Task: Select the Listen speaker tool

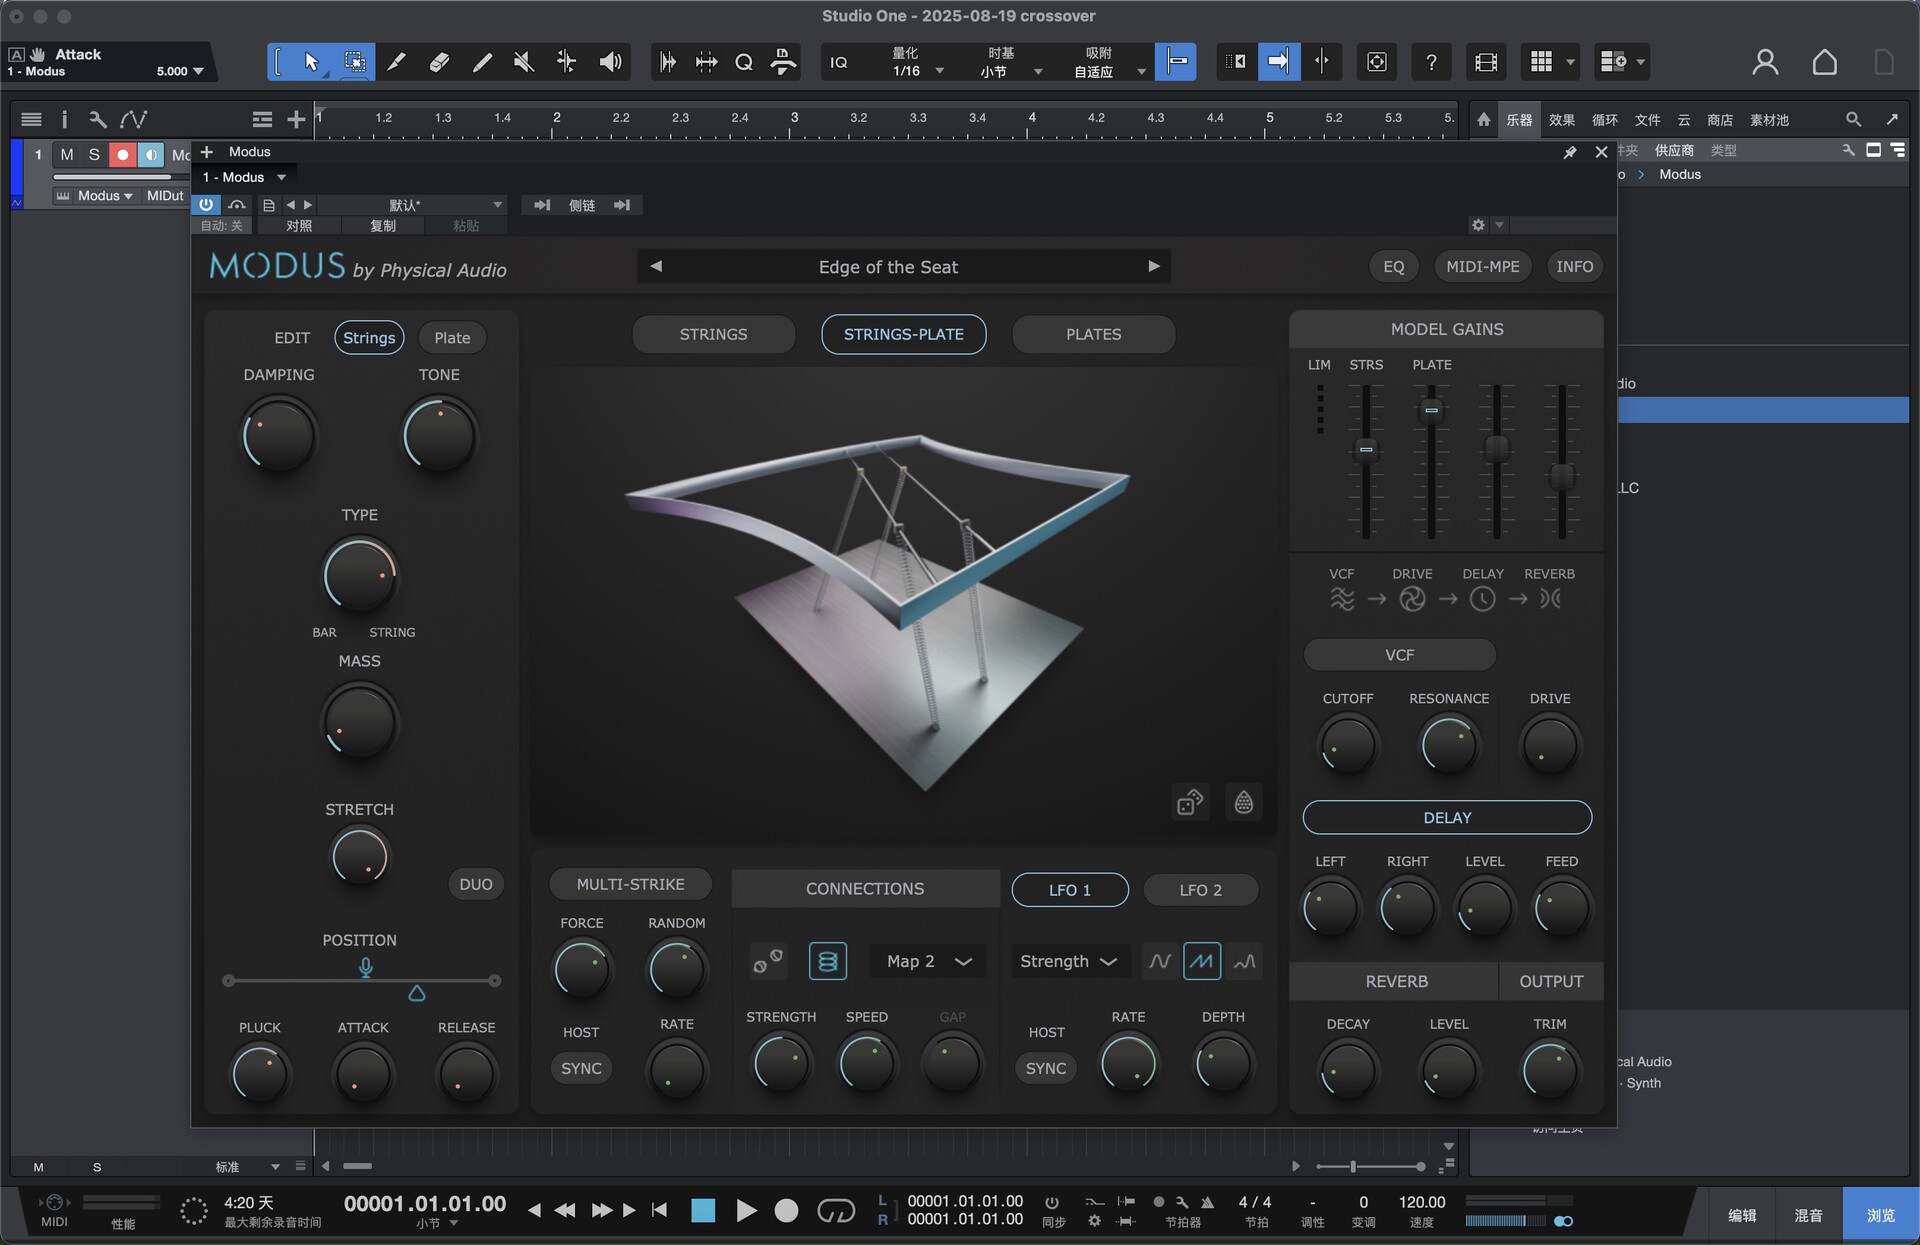Action: [610, 62]
